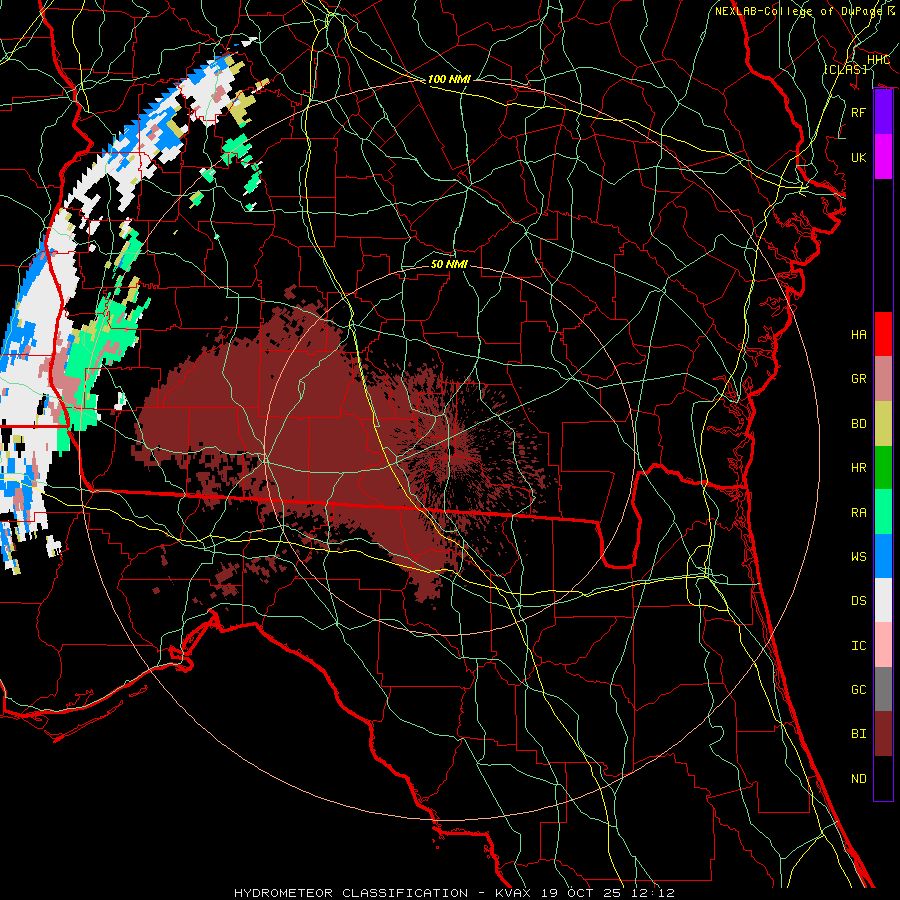Click the GR legend label
Viewport: 900px width, 900px height.
858,379
